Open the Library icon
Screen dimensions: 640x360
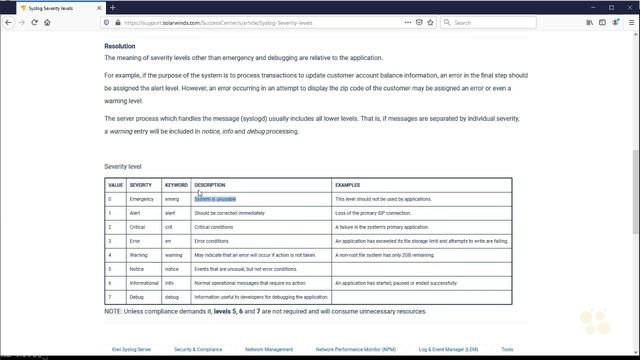(x=589, y=23)
